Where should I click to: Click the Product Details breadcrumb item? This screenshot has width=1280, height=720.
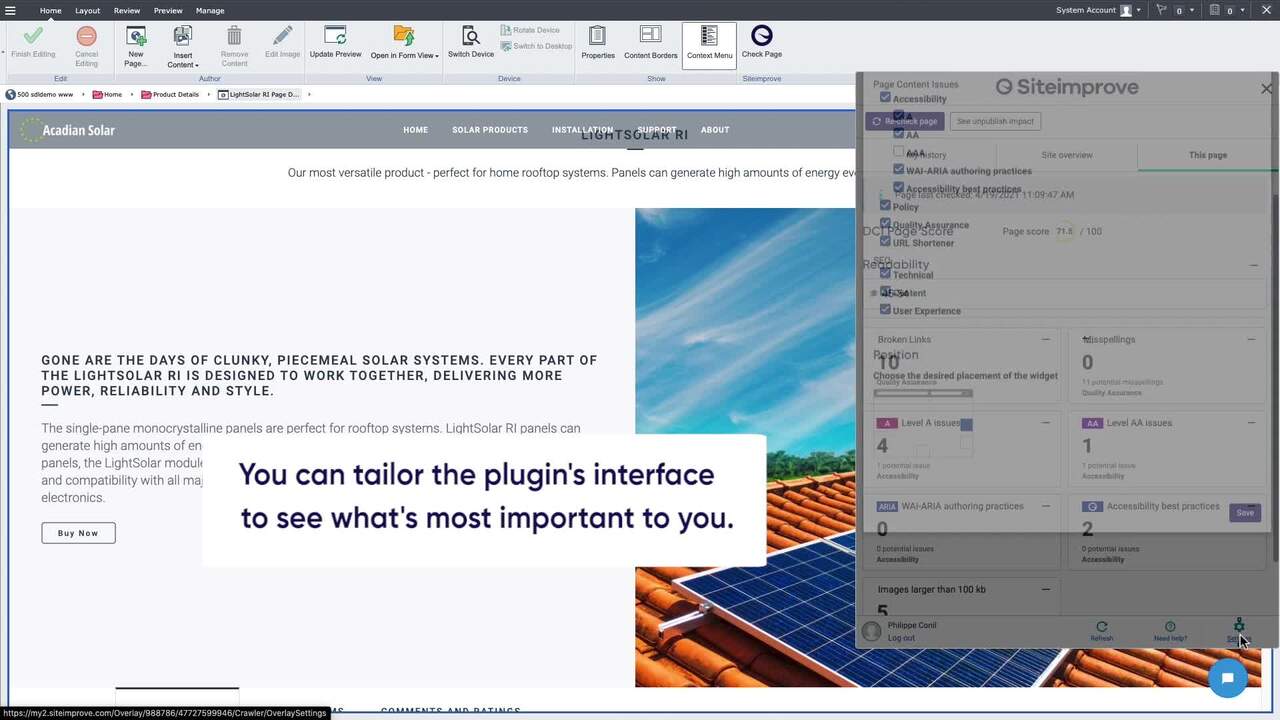(x=170, y=94)
